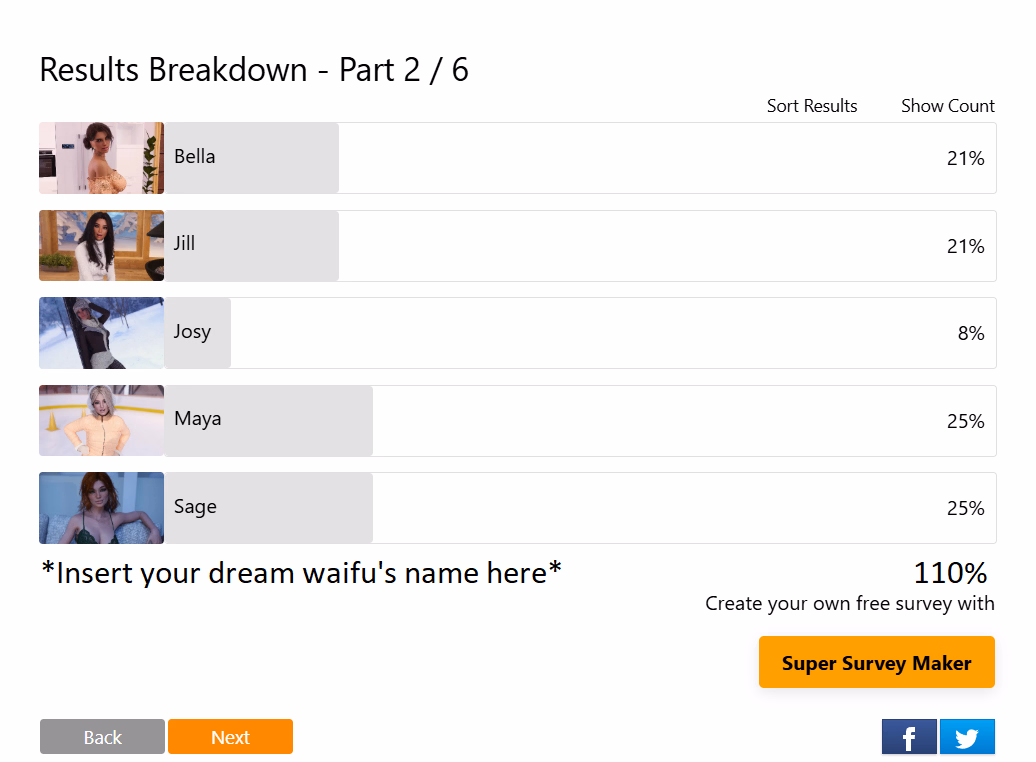Click the 110% total score
Viewport: 1036px width, 762px height.
tap(950, 573)
